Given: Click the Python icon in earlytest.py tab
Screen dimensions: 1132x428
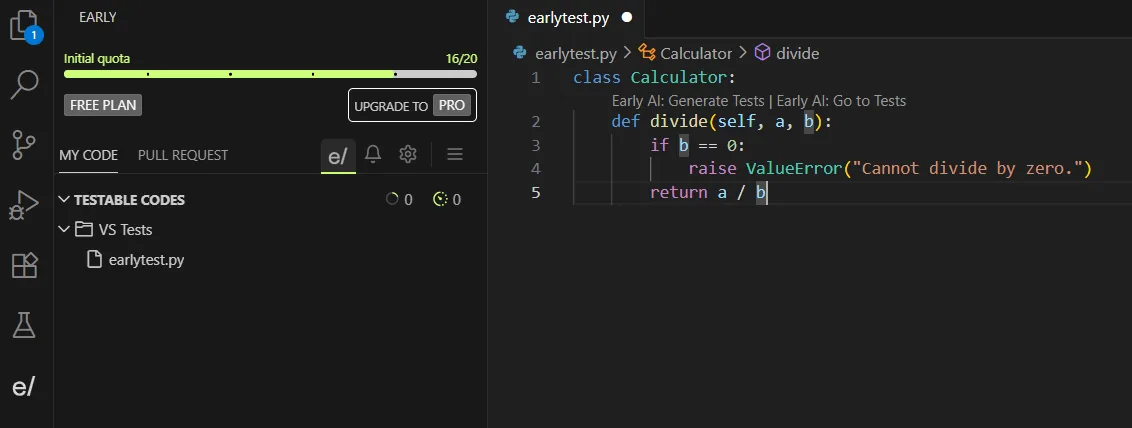Looking at the screenshot, I should click(513, 17).
